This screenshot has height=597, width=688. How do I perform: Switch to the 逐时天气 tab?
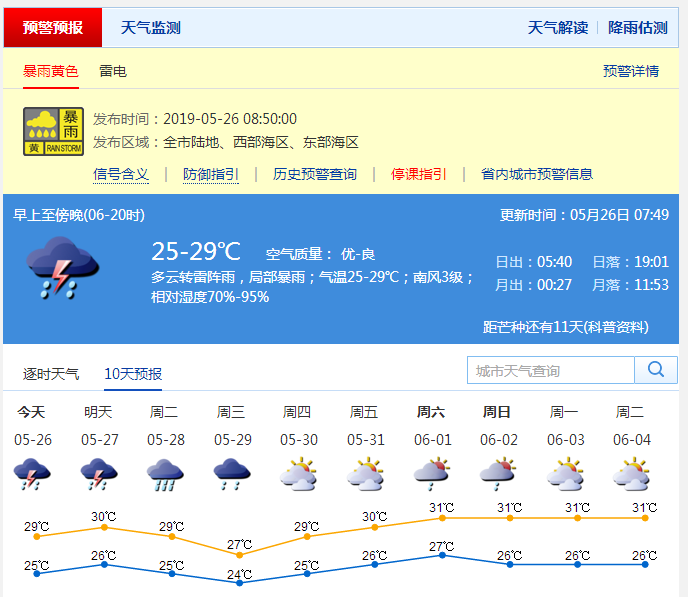(51, 374)
